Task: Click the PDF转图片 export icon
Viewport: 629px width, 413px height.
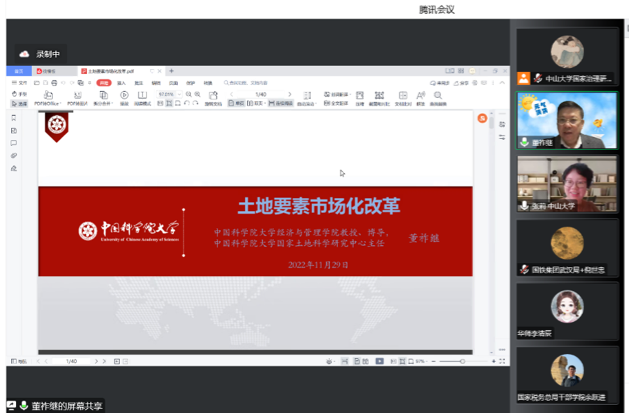Action: tap(77, 96)
